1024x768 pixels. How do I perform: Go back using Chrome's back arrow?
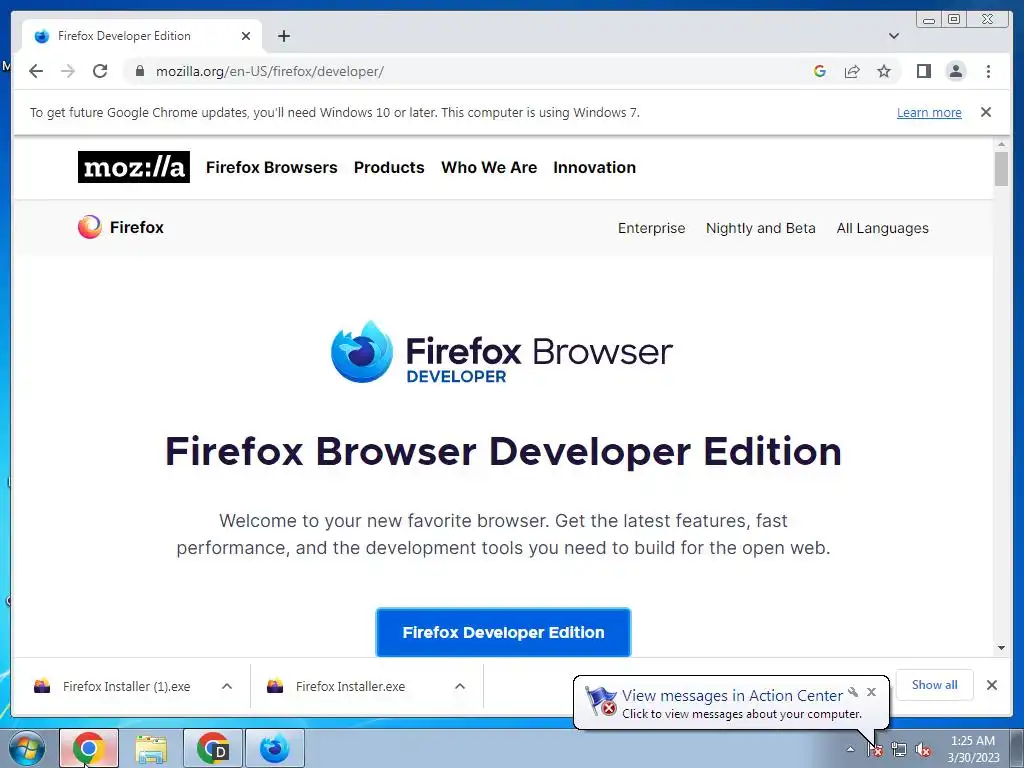[x=36, y=71]
